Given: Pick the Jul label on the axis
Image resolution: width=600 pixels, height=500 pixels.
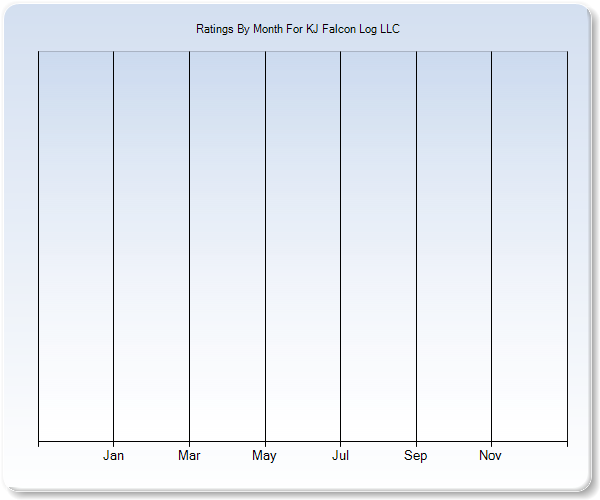Looking at the screenshot, I should [340, 456].
